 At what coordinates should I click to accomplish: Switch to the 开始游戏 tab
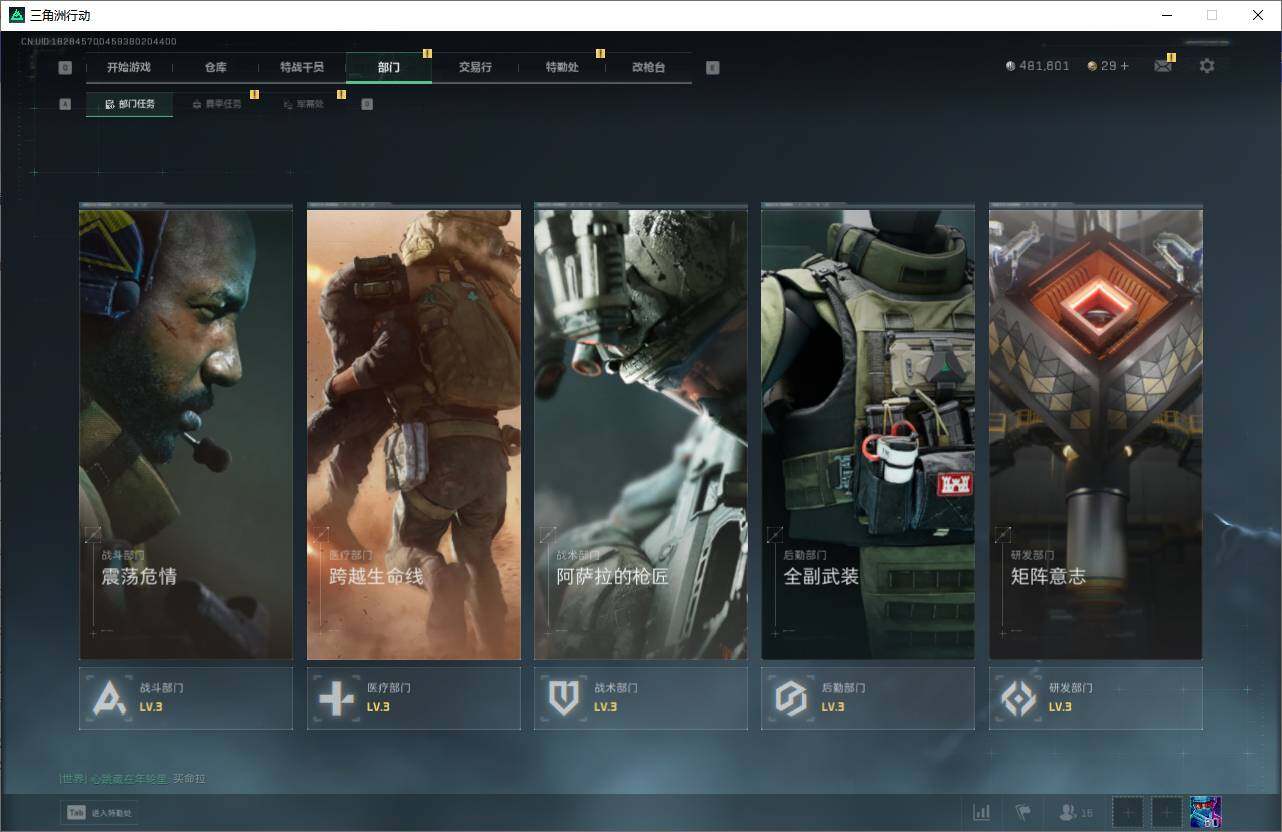coord(129,67)
